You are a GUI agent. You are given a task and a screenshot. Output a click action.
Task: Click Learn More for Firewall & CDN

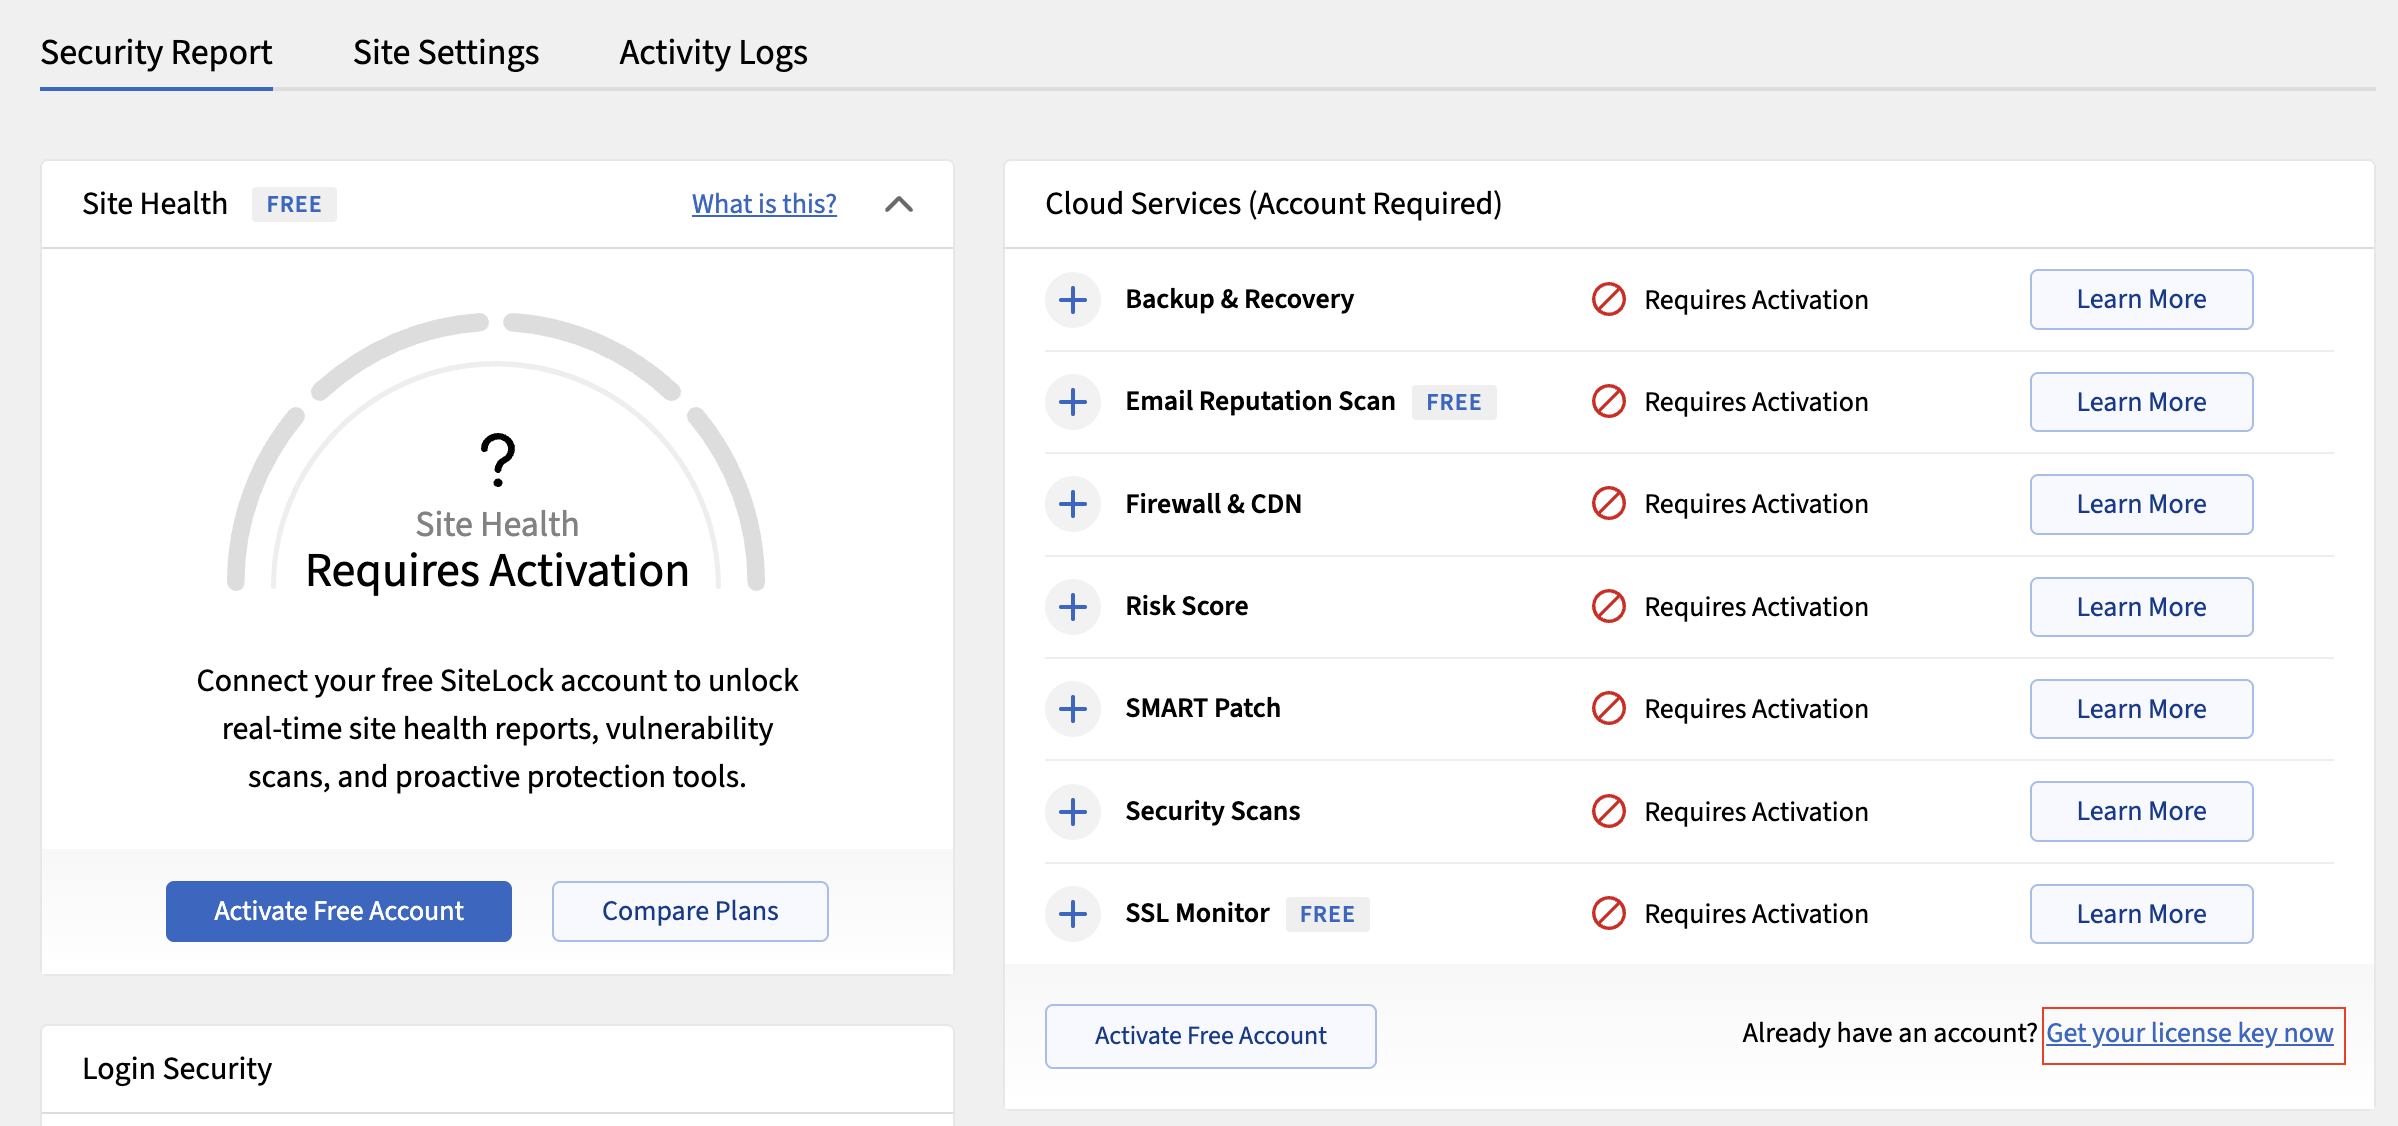click(x=2140, y=504)
